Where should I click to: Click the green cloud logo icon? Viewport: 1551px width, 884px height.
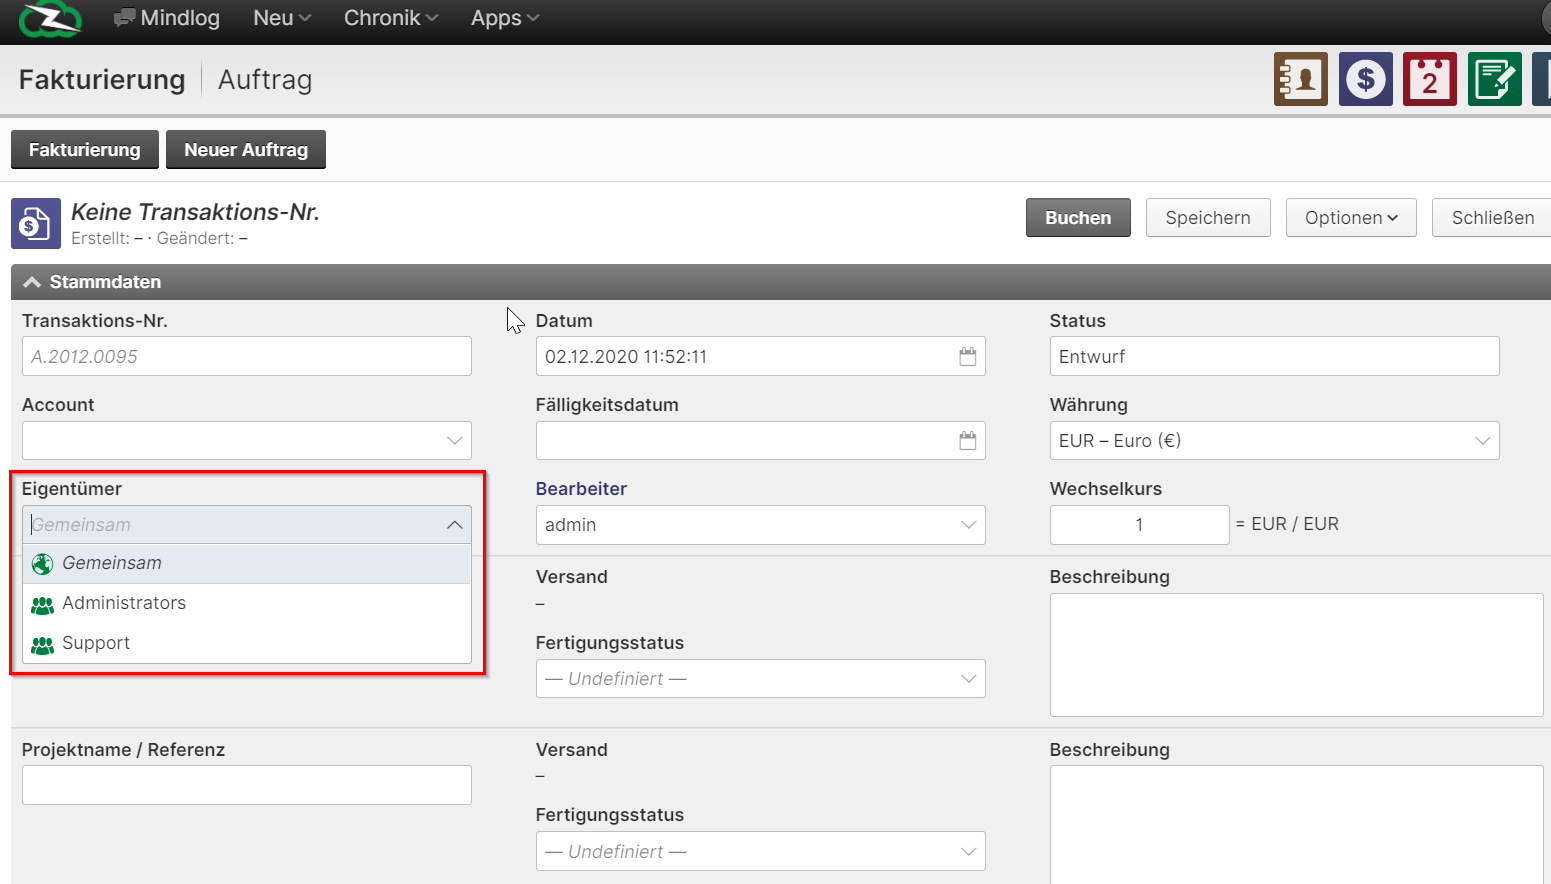click(50, 19)
